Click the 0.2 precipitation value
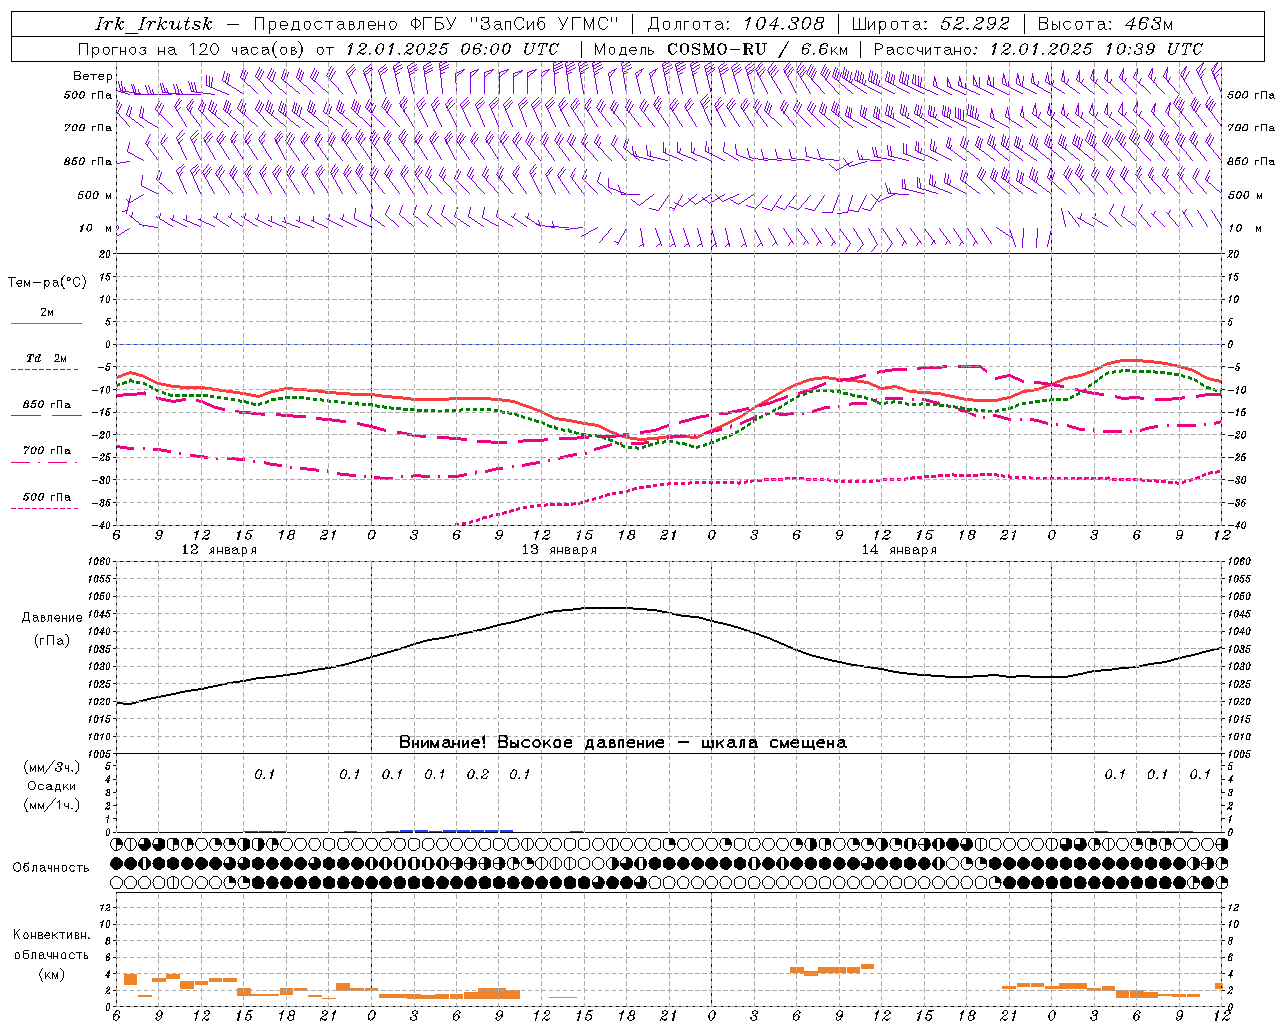Viewport: 1280px width, 1024px height. pyautogui.click(x=478, y=775)
